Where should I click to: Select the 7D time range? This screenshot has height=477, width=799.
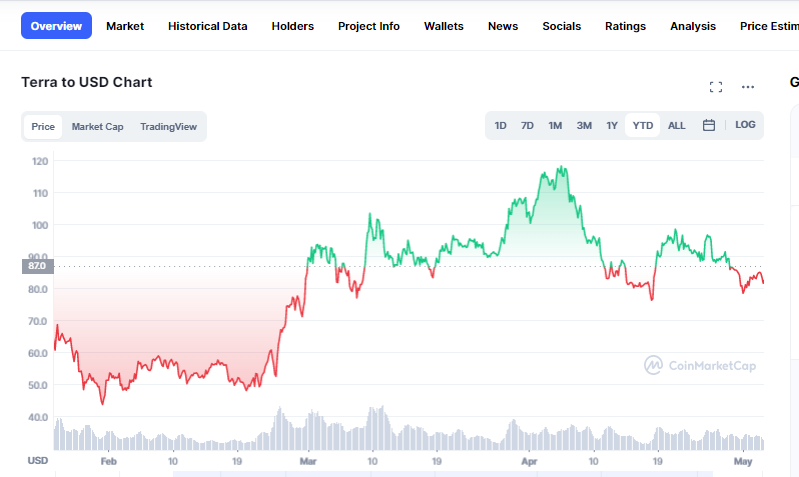pos(527,125)
